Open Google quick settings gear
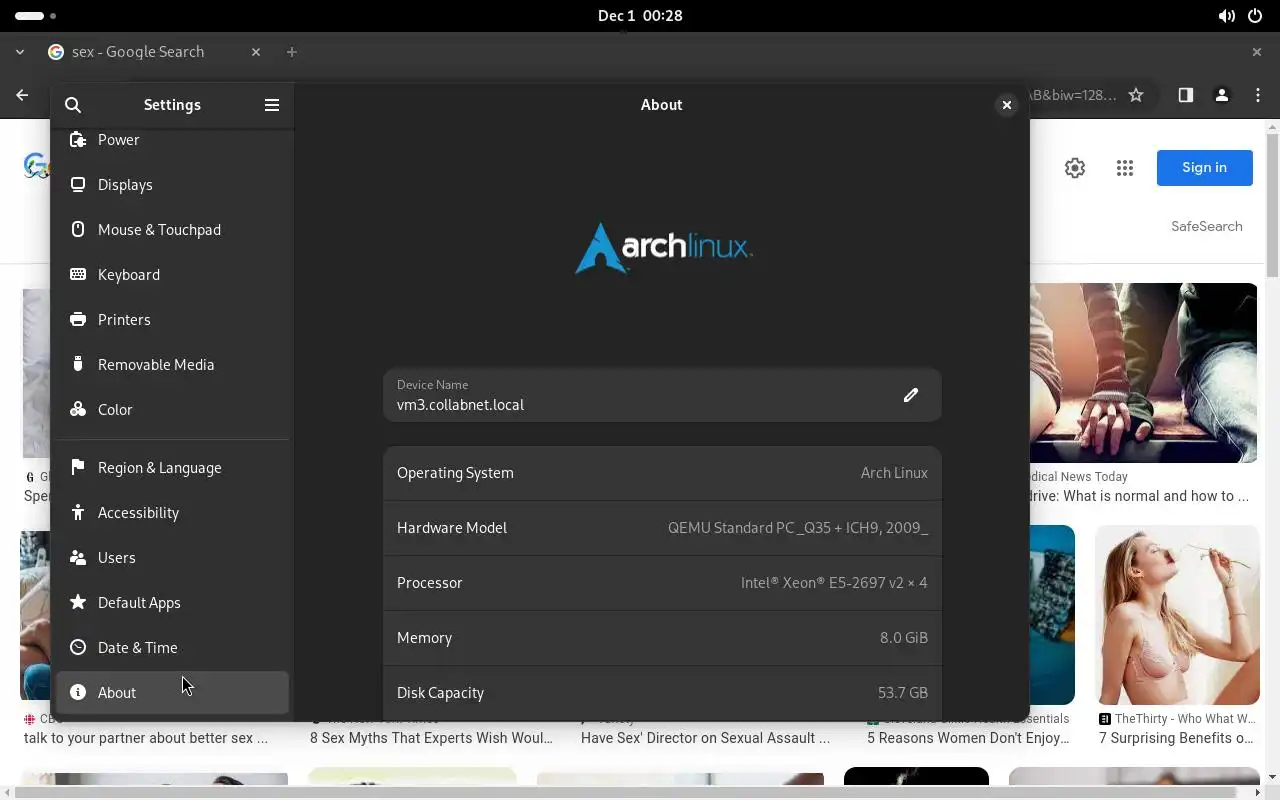Image resolution: width=1280 pixels, height=800 pixels. pos(1075,168)
